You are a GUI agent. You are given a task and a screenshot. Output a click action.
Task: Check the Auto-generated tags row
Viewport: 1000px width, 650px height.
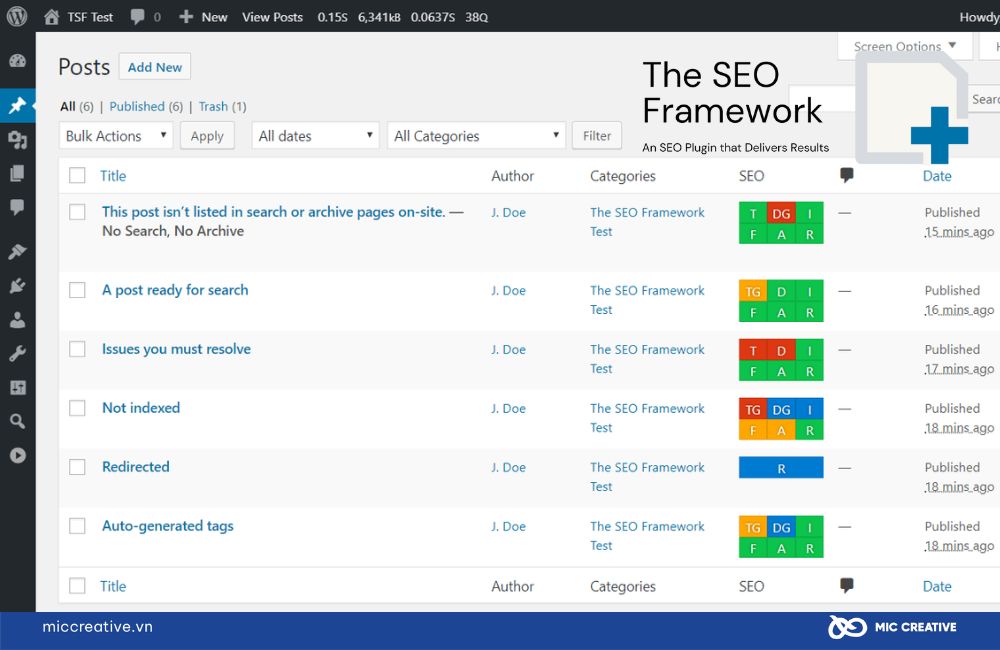pyautogui.click(x=77, y=526)
